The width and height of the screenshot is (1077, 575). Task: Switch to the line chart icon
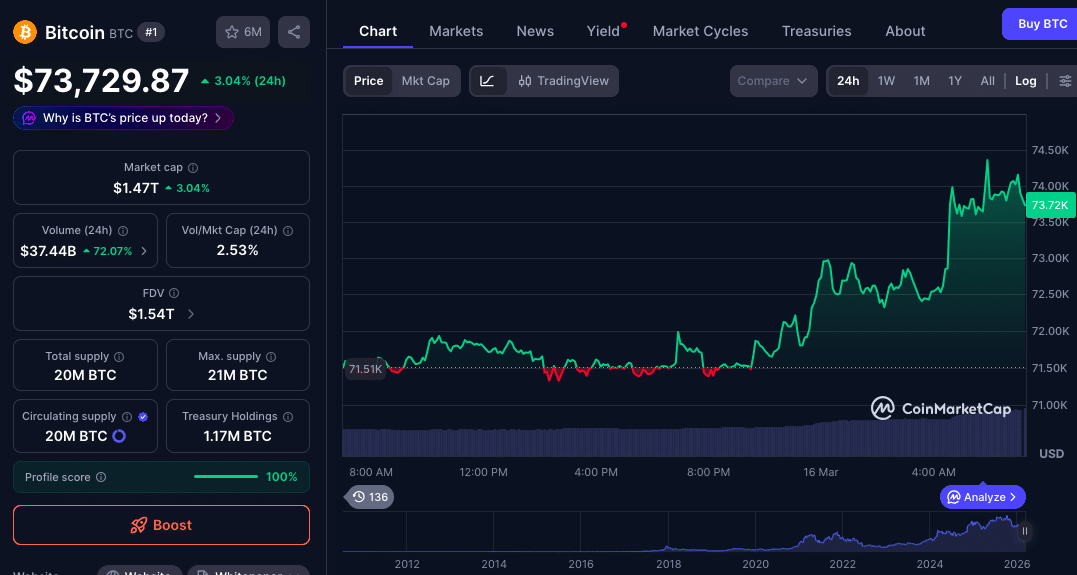[487, 81]
